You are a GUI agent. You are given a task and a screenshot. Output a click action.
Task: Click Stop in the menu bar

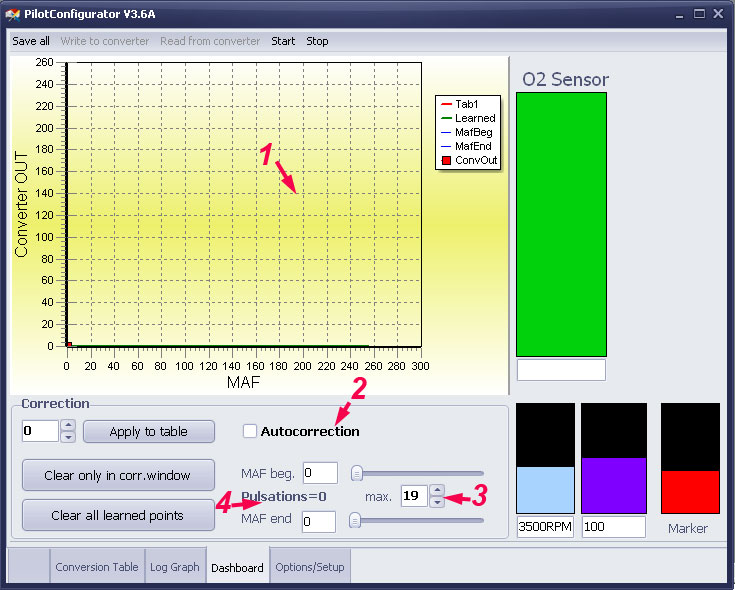[x=317, y=41]
